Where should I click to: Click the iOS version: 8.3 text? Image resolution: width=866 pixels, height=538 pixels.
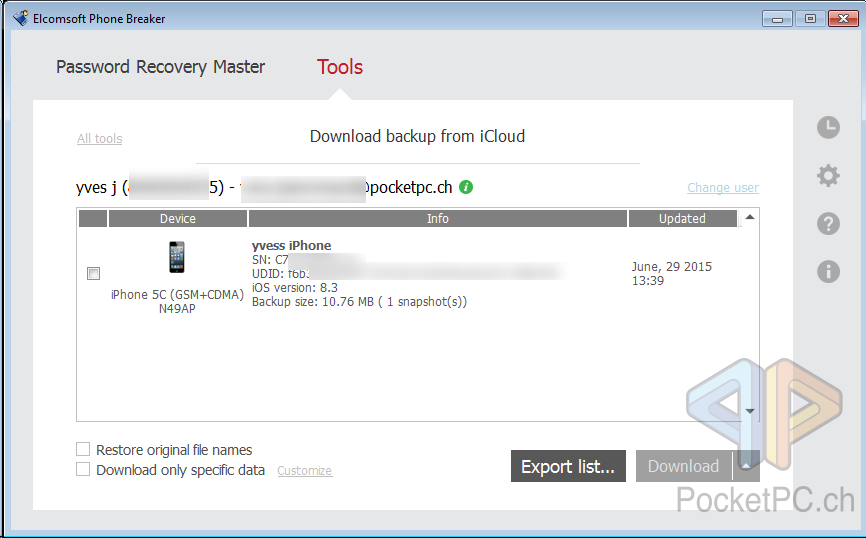(295, 288)
